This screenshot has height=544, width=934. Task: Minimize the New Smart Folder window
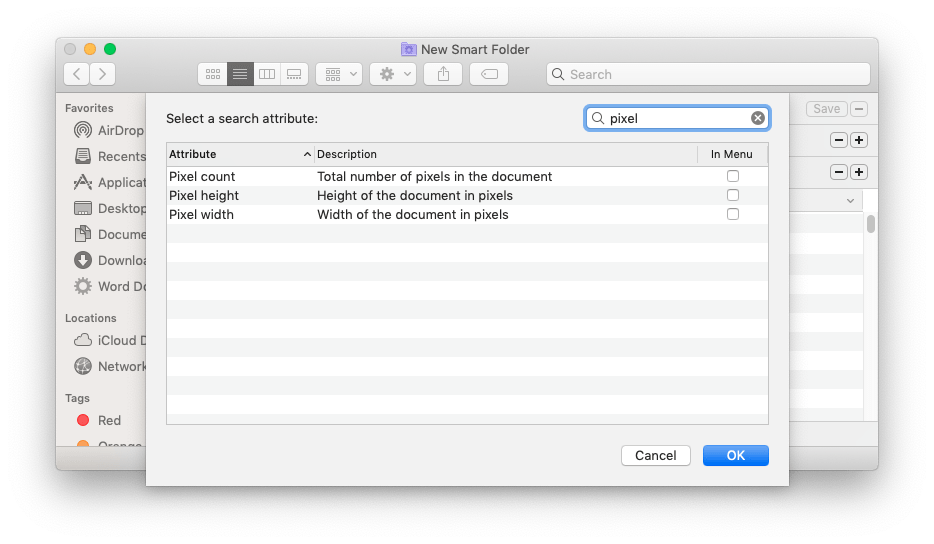(x=90, y=49)
